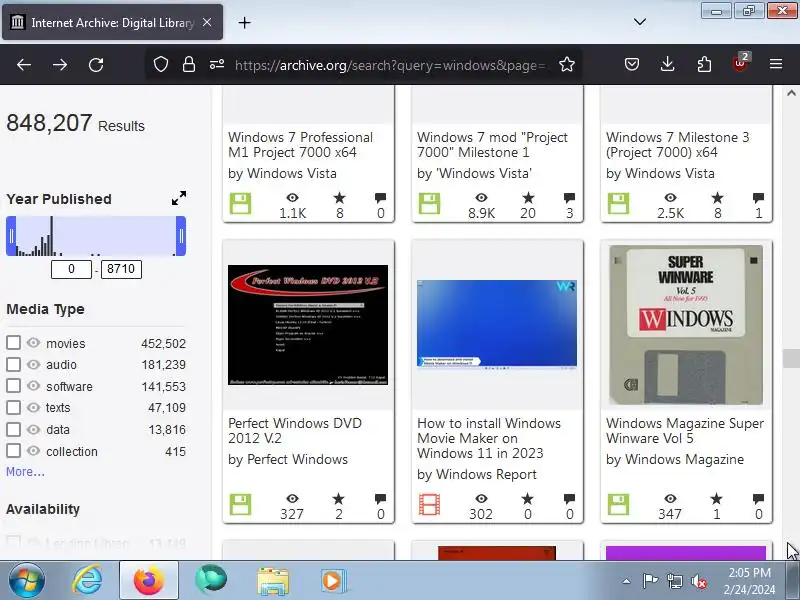The width and height of the screenshot is (800, 600).
Task: Grab the right year range slider handle
Action: point(181,236)
